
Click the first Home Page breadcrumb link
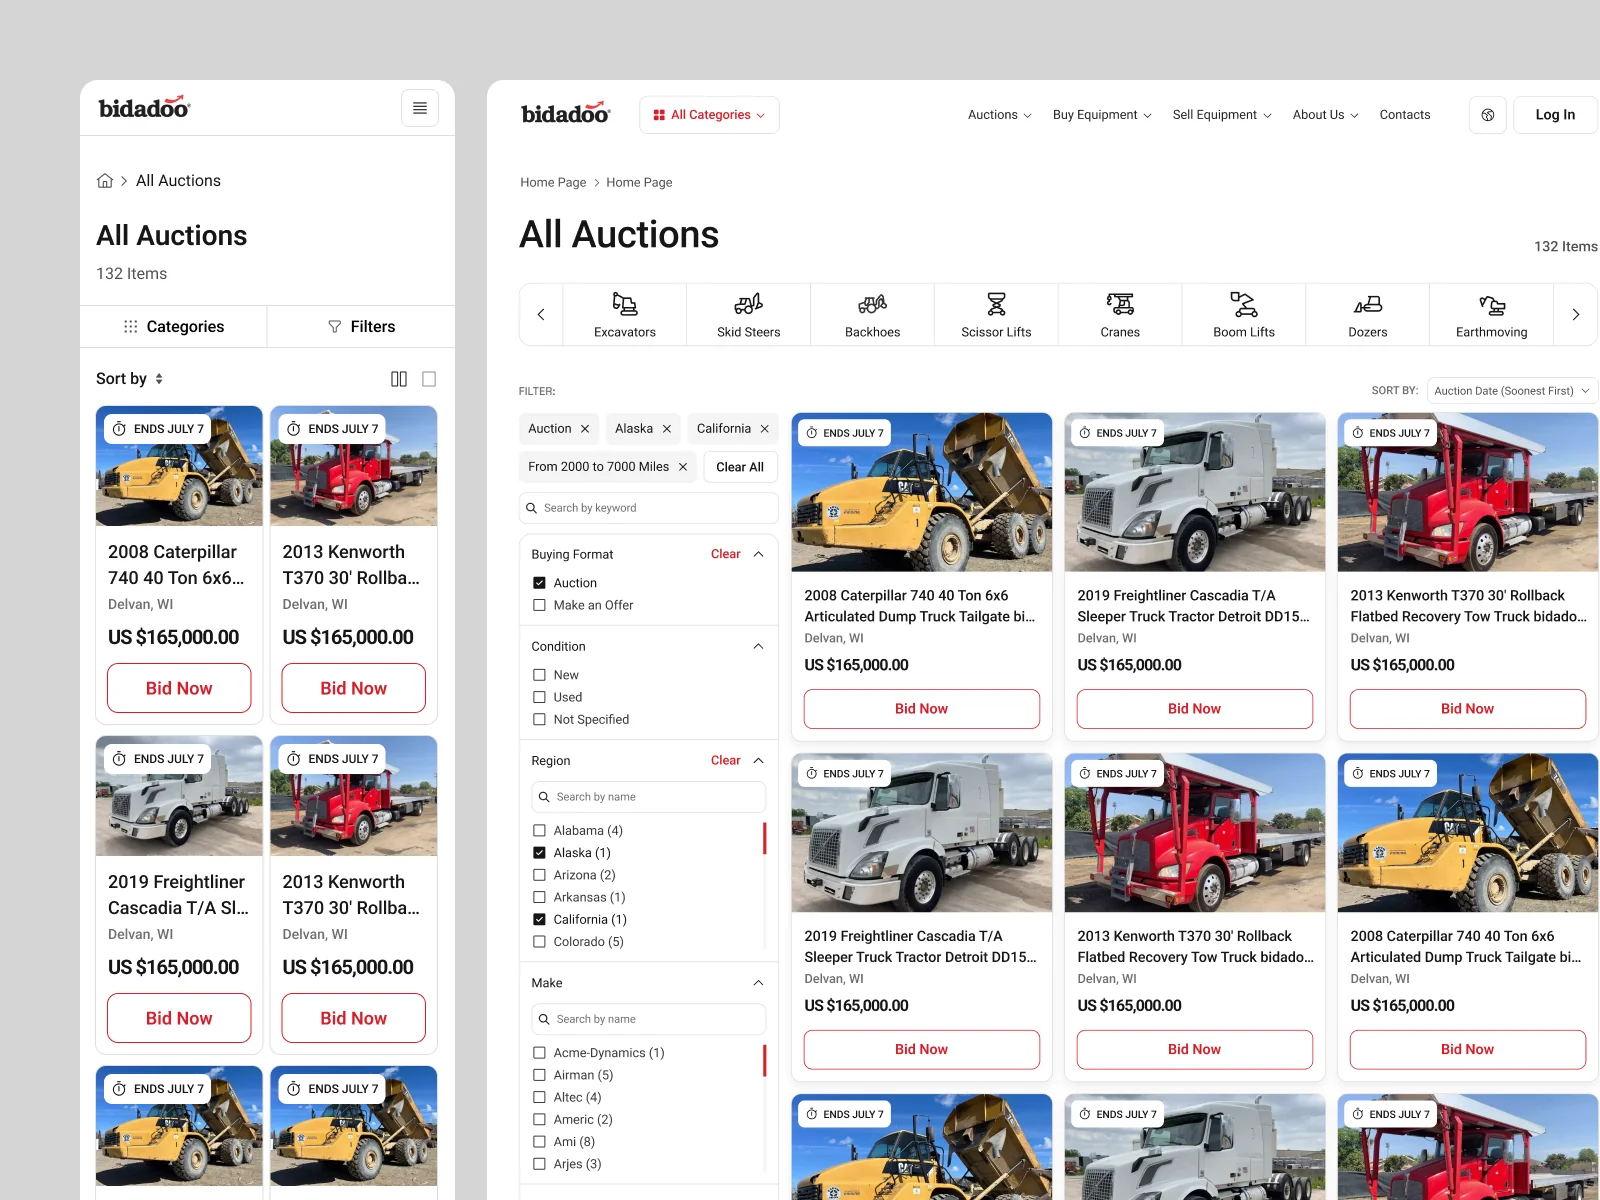coord(553,182)
